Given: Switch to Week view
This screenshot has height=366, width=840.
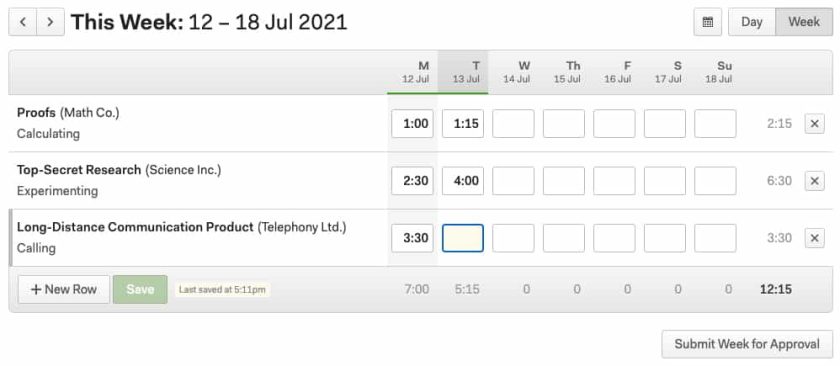Looking at the screenshot, I should pyautogui.click(x=804, y=22).
